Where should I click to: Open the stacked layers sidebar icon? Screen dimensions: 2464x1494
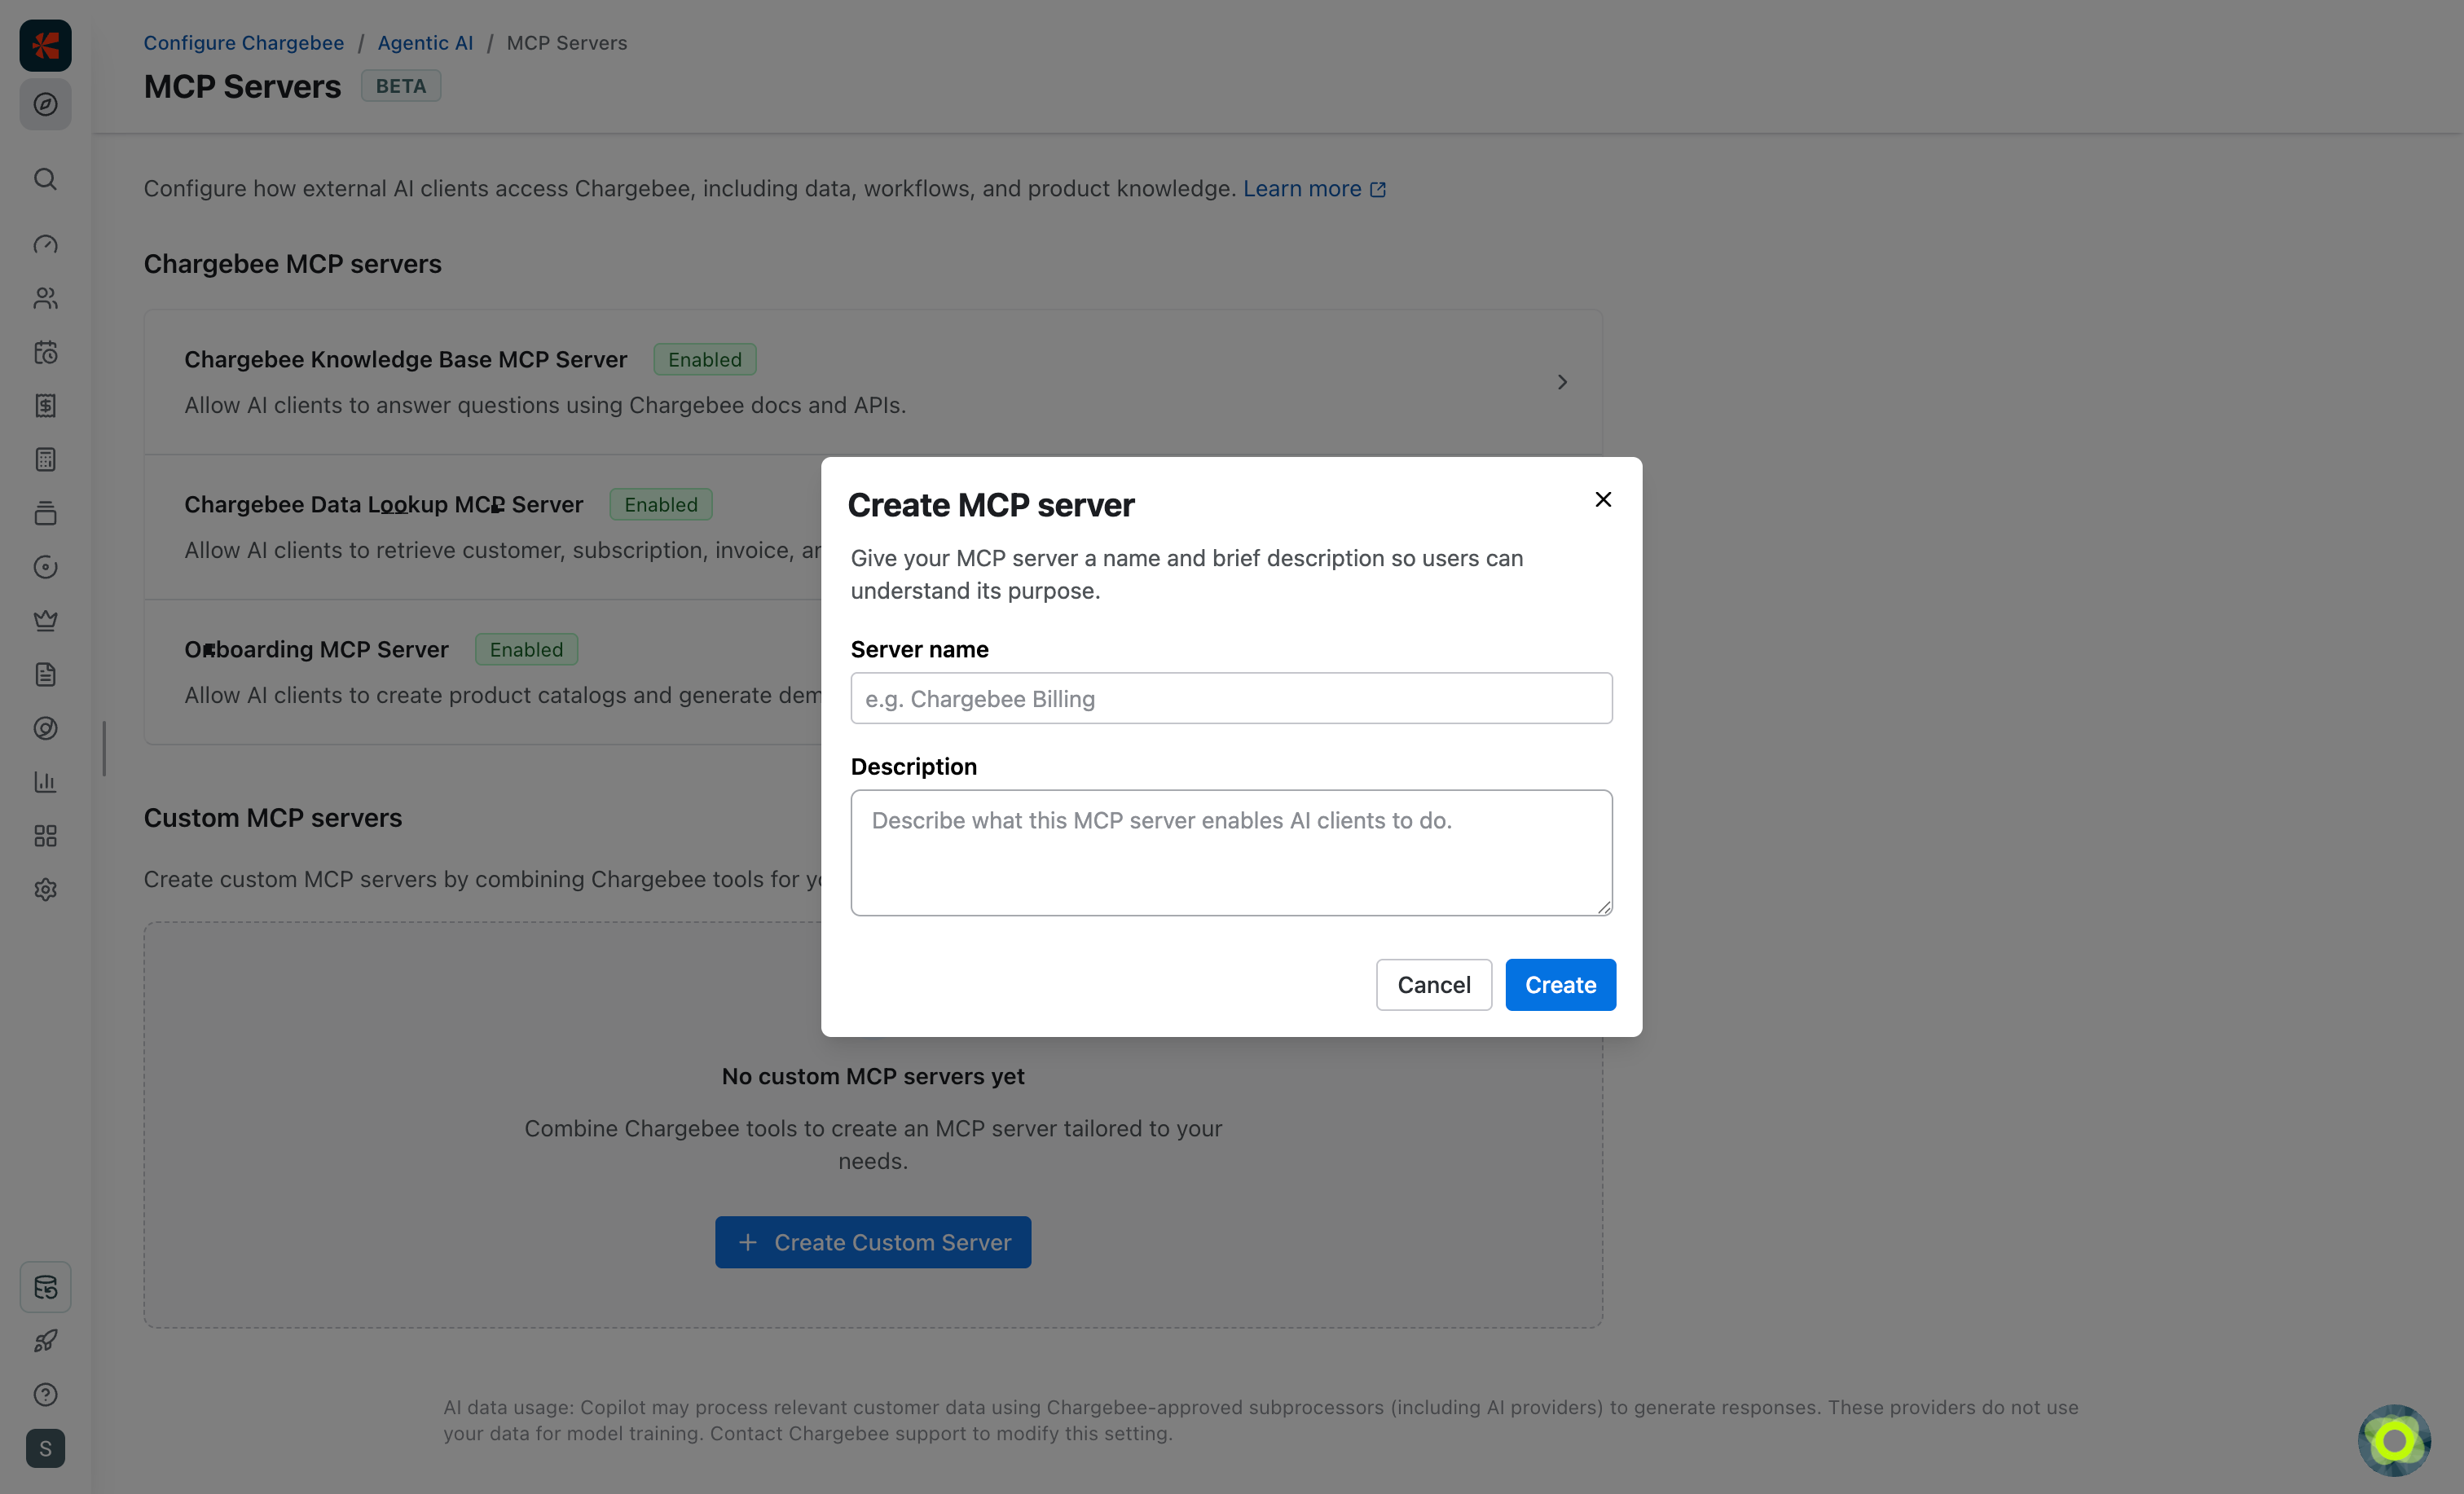pyautogui.click(x=45, y=513)
